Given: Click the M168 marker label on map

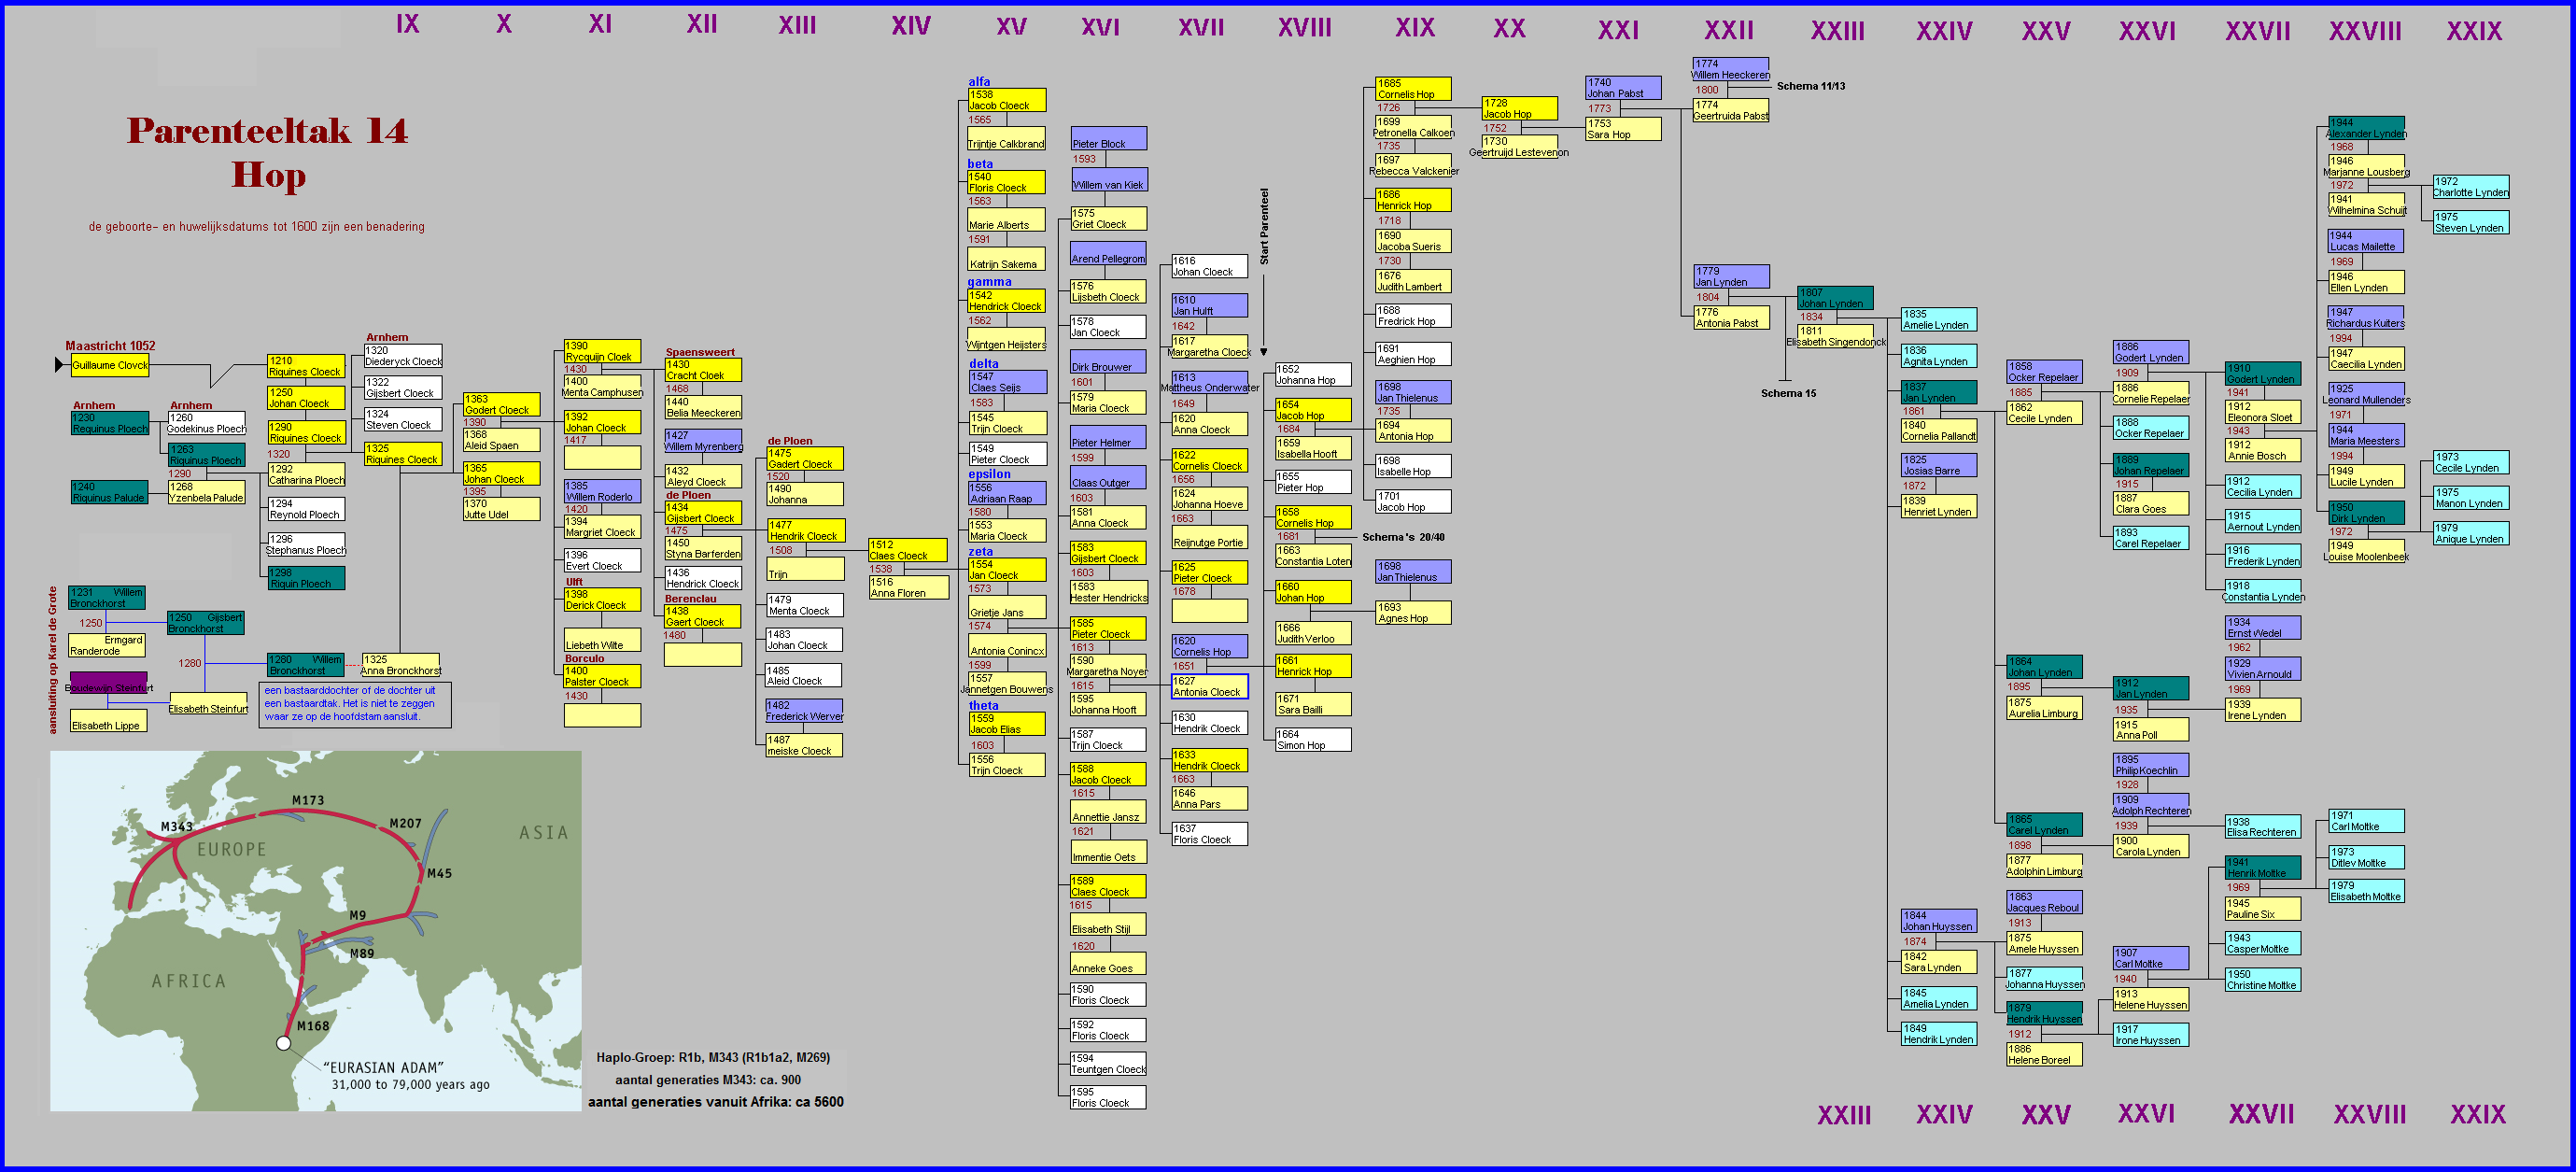Looking at the screenshot, I should click(x=313, y=1026).
